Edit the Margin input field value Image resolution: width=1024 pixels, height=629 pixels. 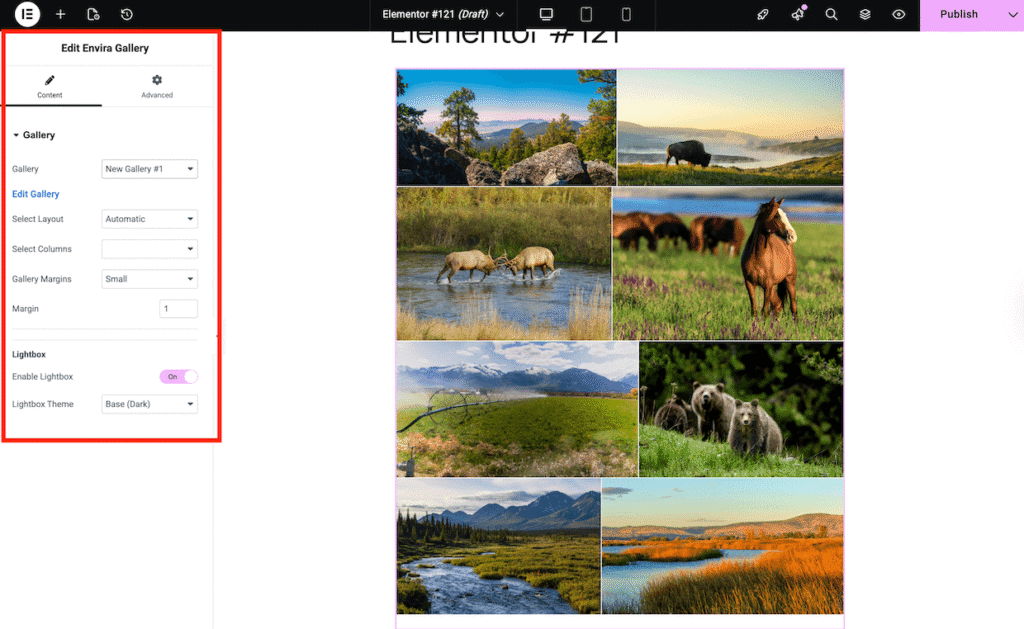[x=178, y=308]
